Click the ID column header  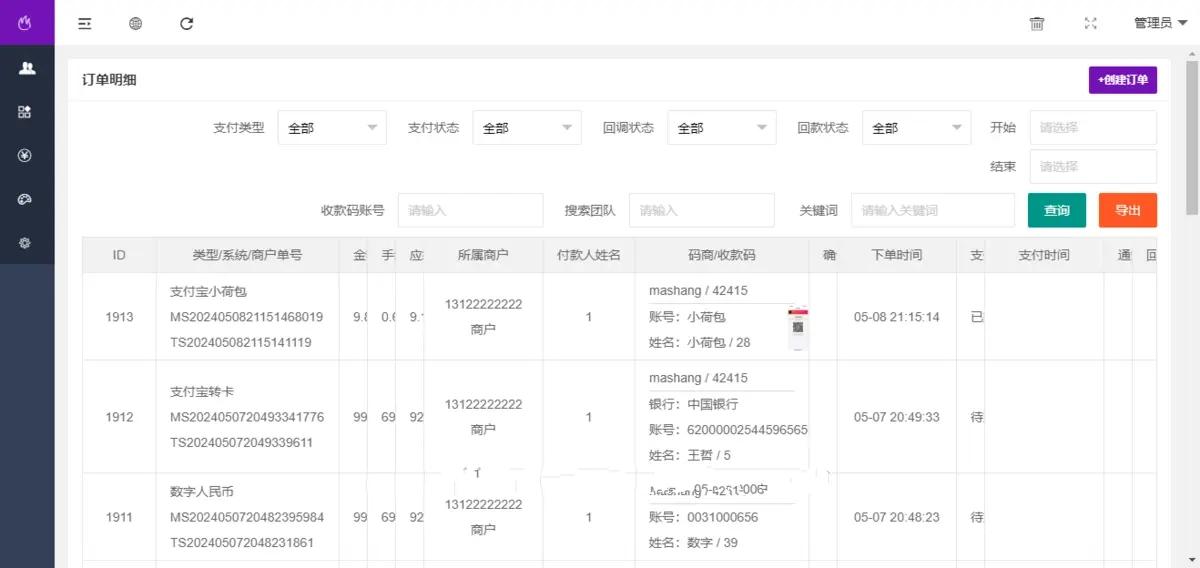tap(119, 255)
